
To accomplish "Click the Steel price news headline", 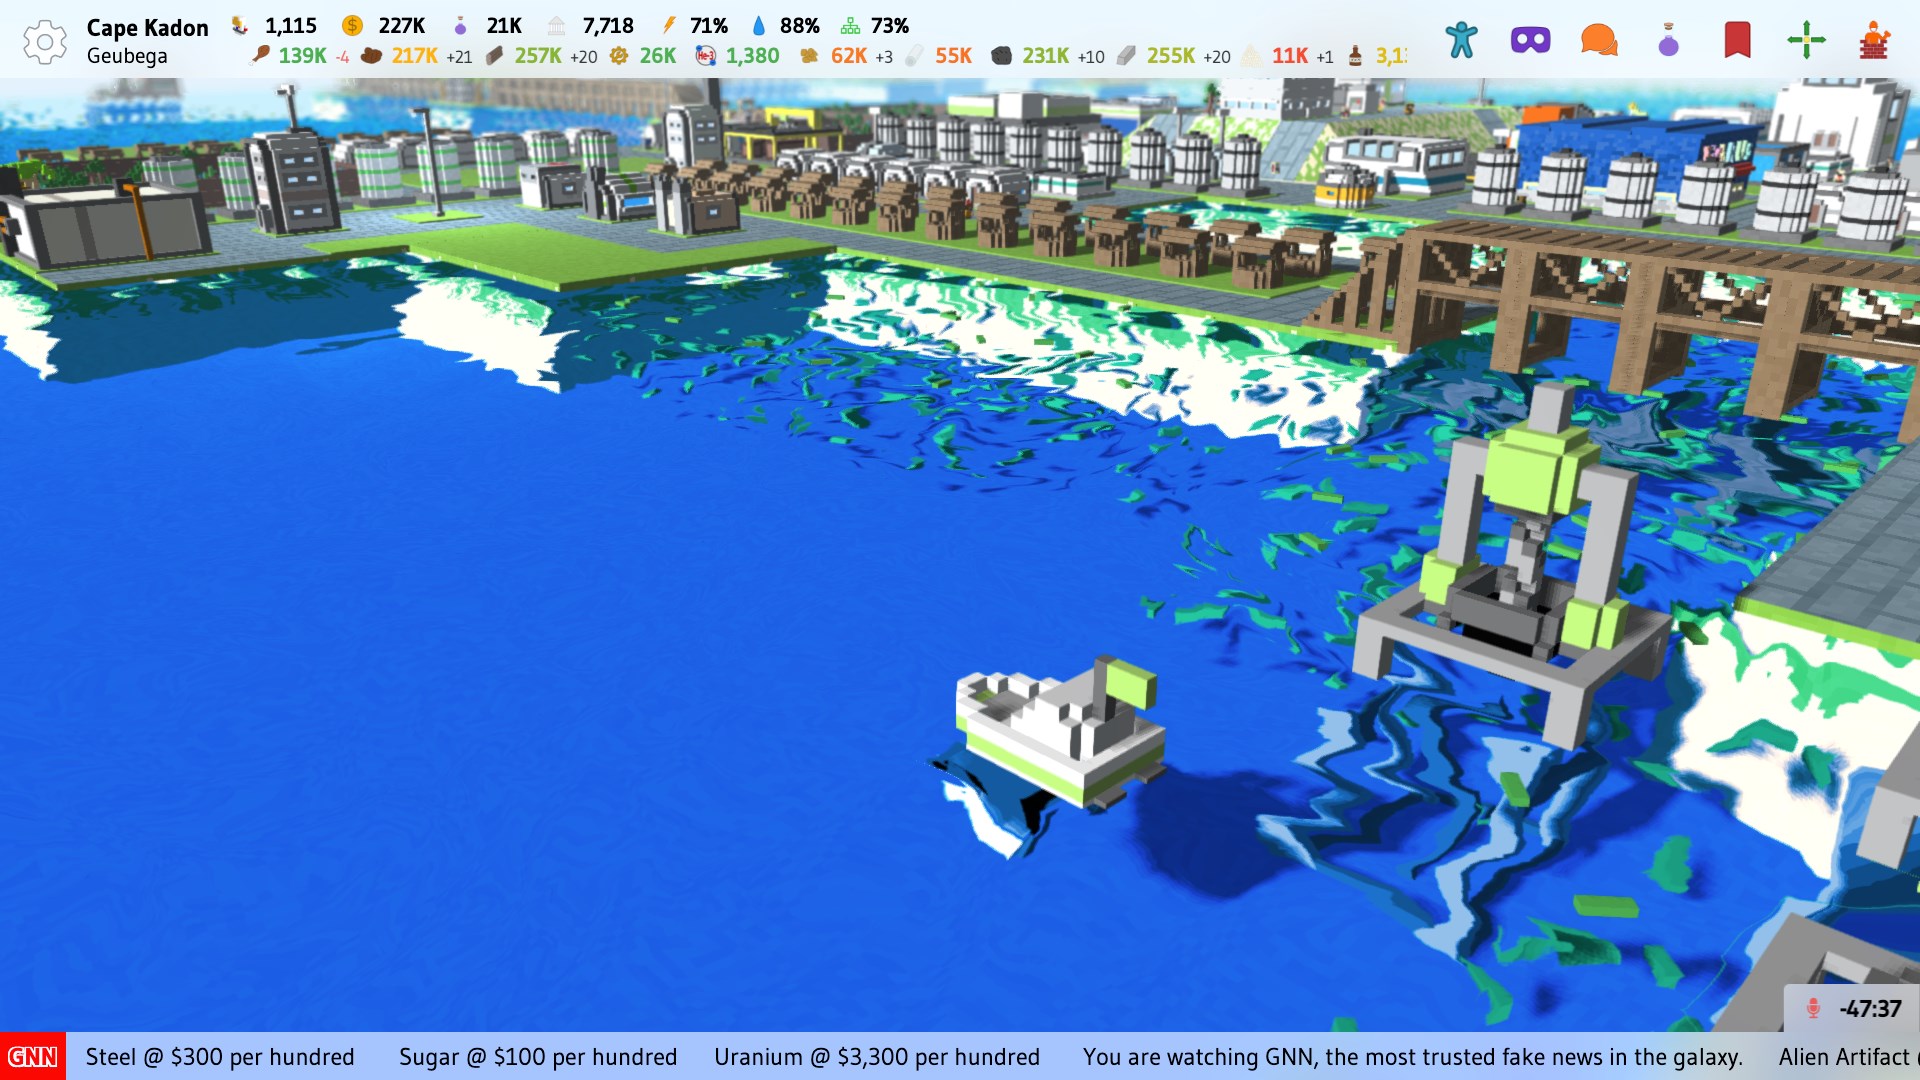I will 220,1057.
